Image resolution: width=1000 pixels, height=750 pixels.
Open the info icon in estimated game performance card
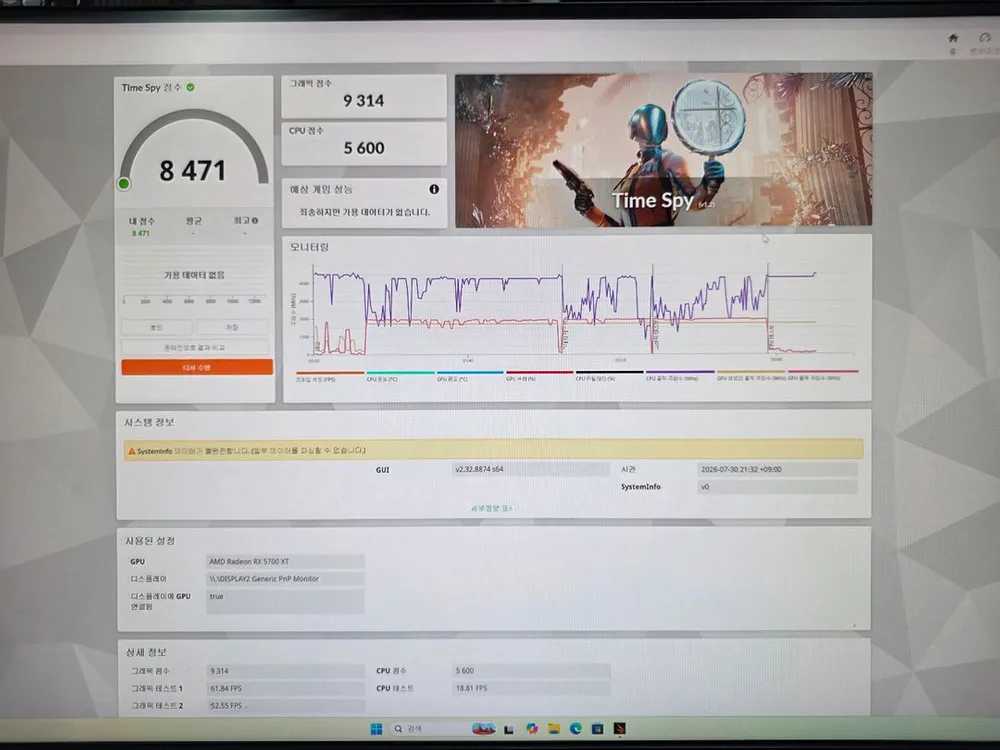(x=434, y=189)
